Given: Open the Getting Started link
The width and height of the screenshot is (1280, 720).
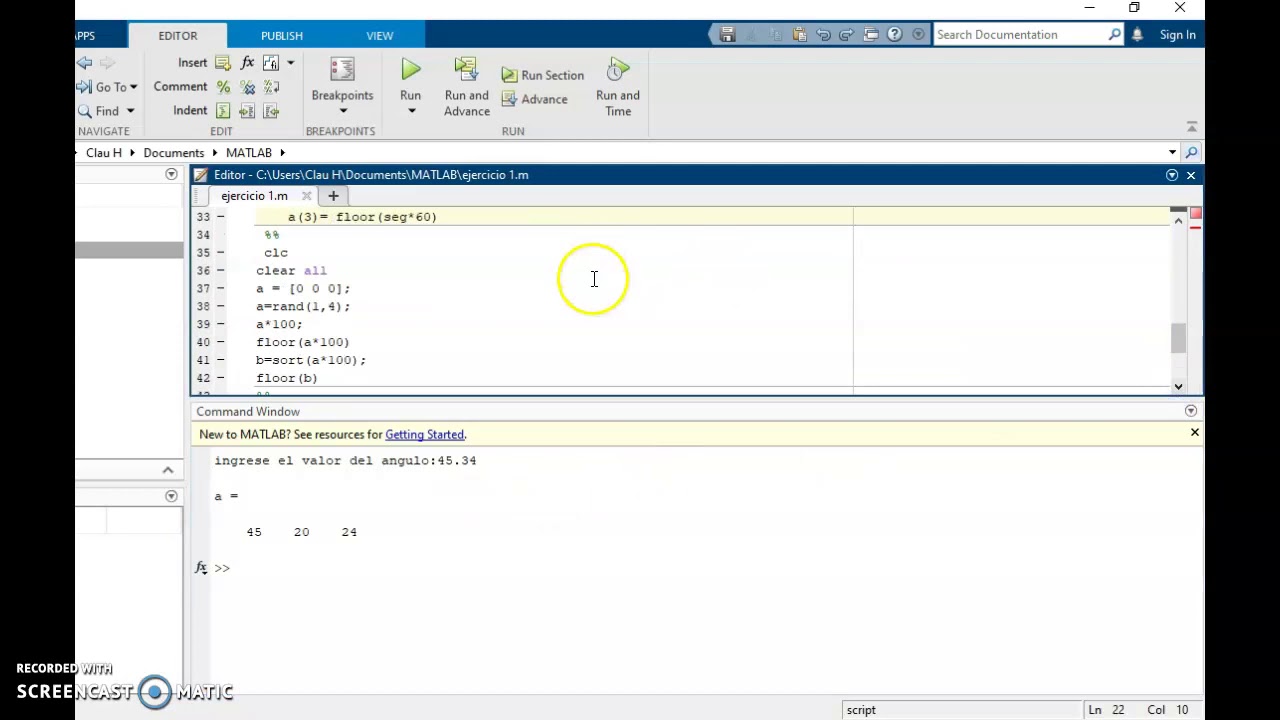Looking at the screenshot, I should (x=424, y=435).
